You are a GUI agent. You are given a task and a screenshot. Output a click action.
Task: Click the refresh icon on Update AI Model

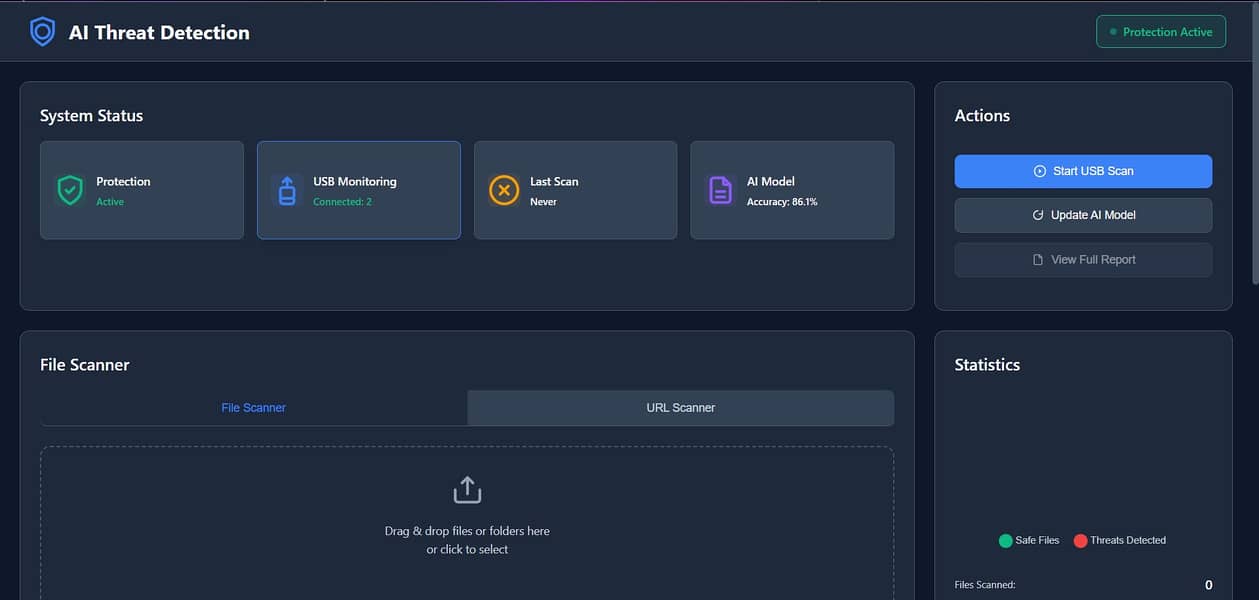pyautogui.click(x=1038, y=215)
